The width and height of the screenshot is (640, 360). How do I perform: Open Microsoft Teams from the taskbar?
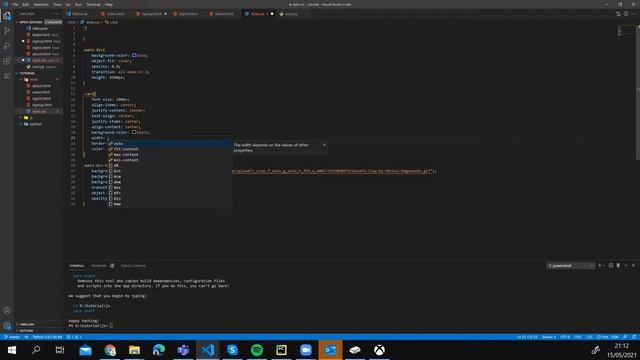tap(183, 350)
